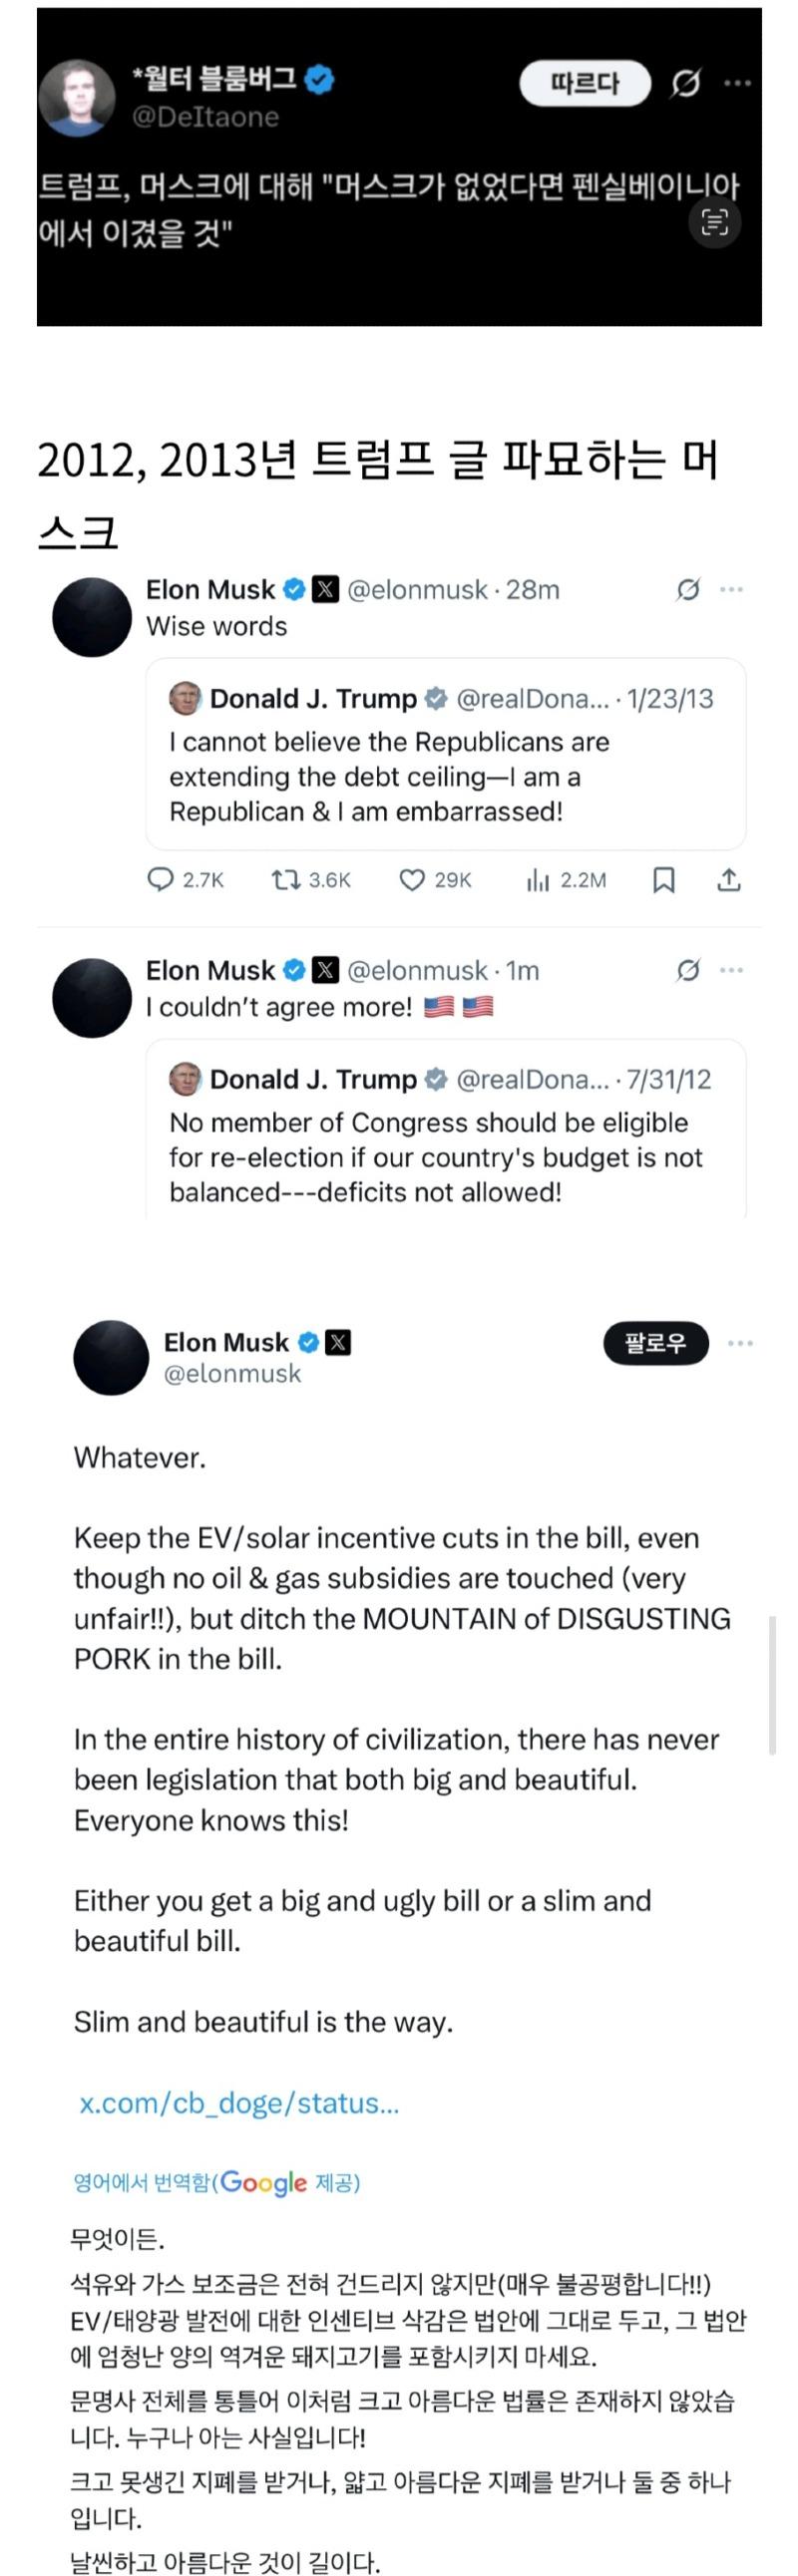Image resolution: width=798 pixels, height=2576 pixels.
Task: View analytics showing 2.2M views
Action: (x=566, y=880)
